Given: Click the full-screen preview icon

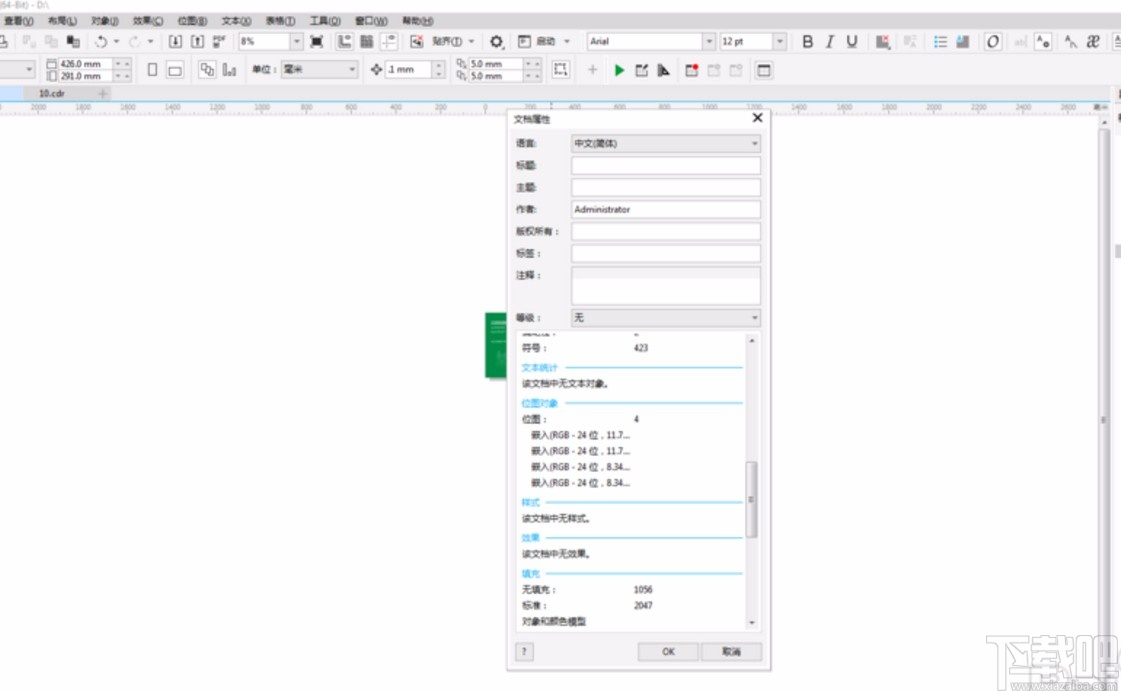Looking at the screenshot, I should point(317,42).
